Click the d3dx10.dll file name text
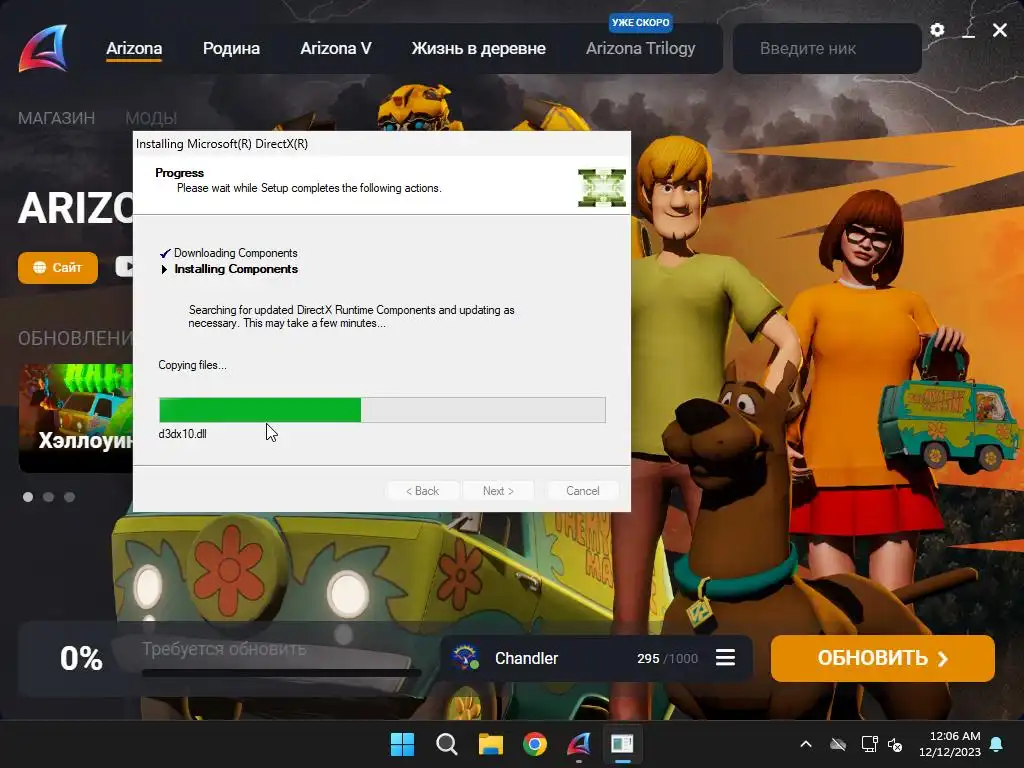The height and width of the screenshot is (768, 1024). click(x=182, y=434)
